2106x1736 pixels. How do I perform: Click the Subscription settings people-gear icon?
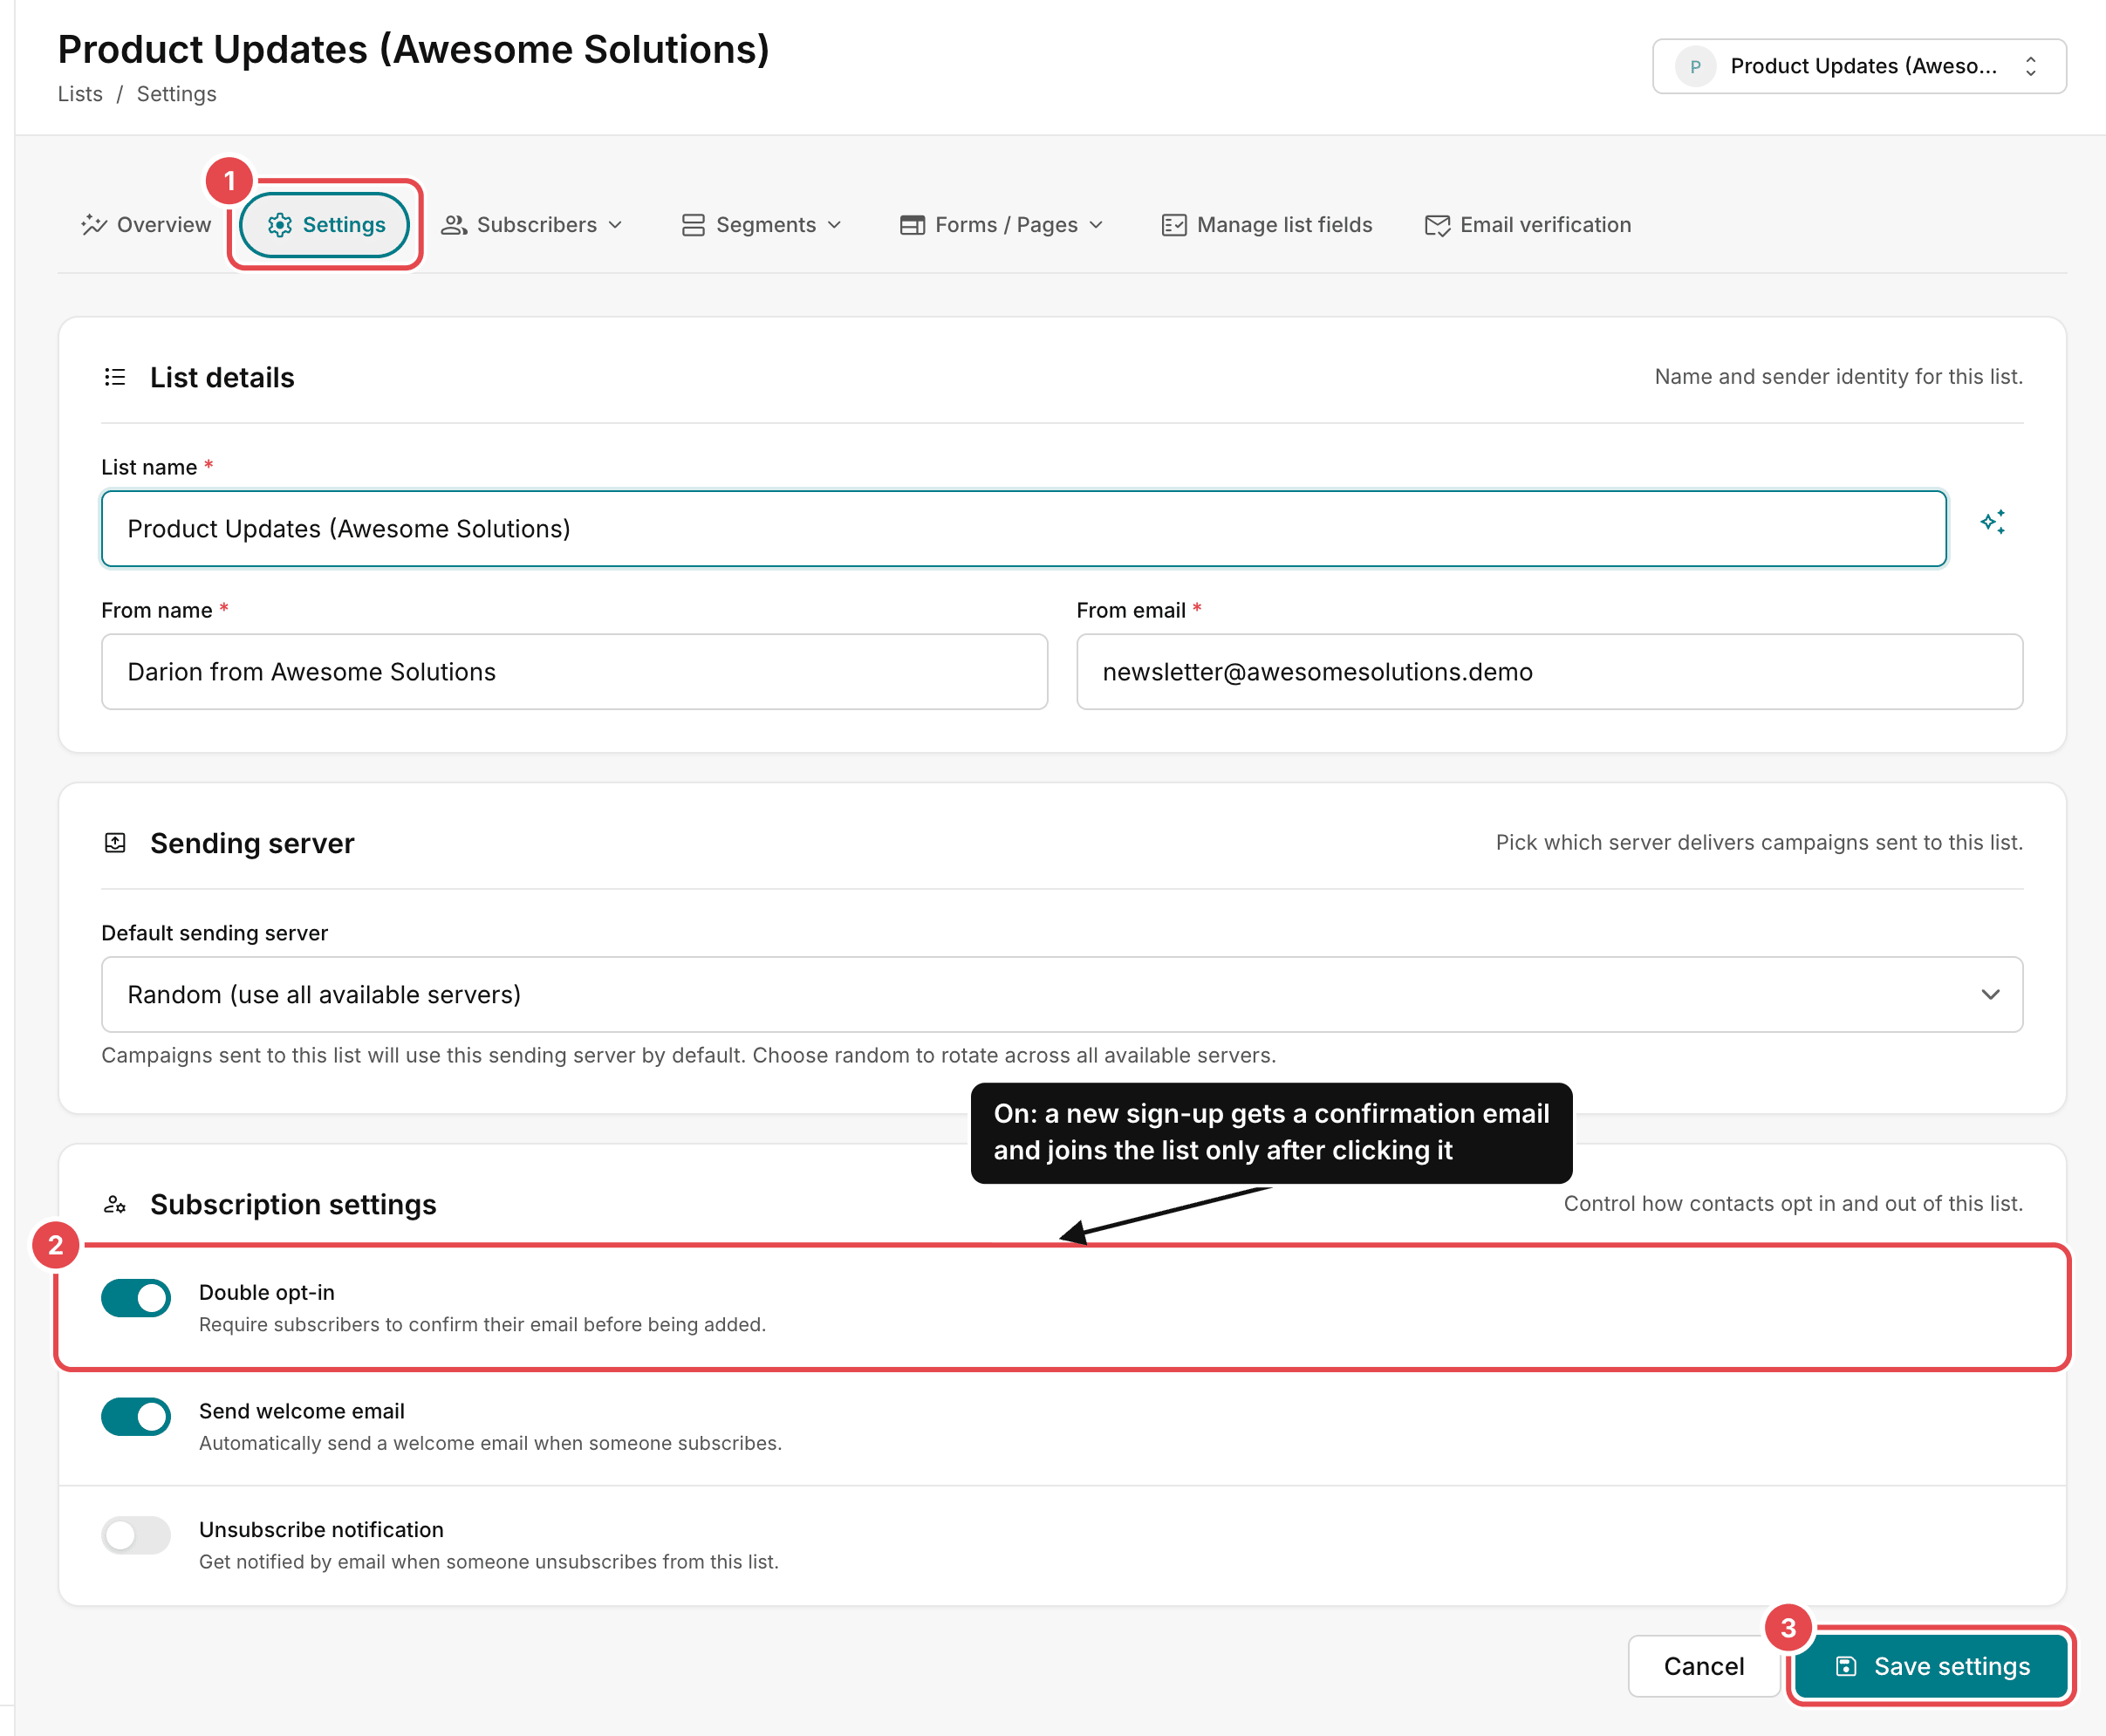(115, 1204)
